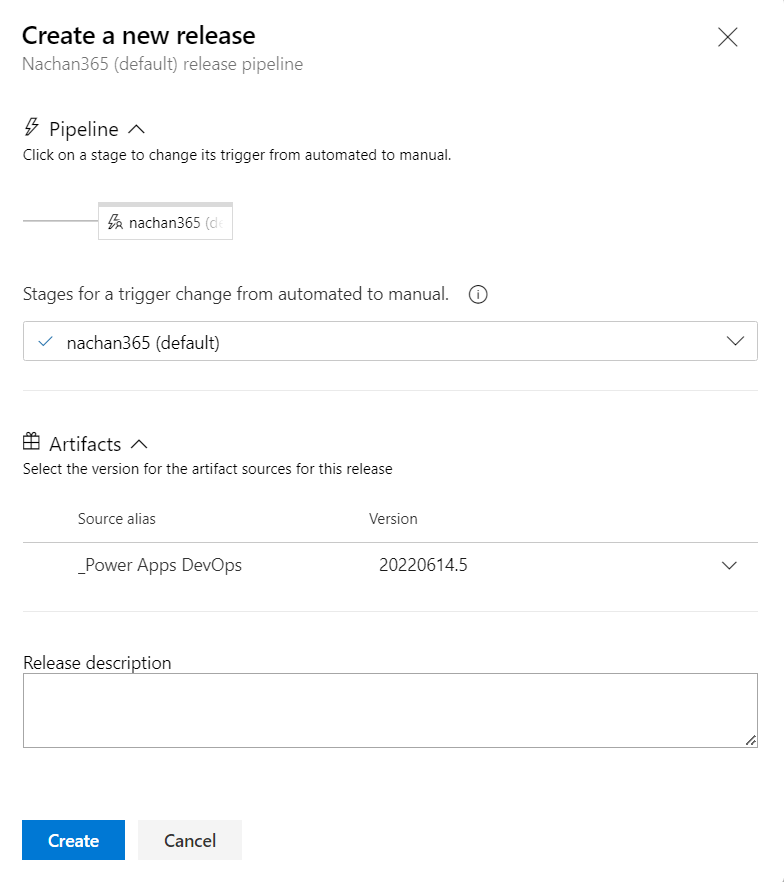Image resolution: width=784 pixels, height=882 pixels.
Task: Click the checkmark beside nachan365 (default)
Action: [45, 341]
